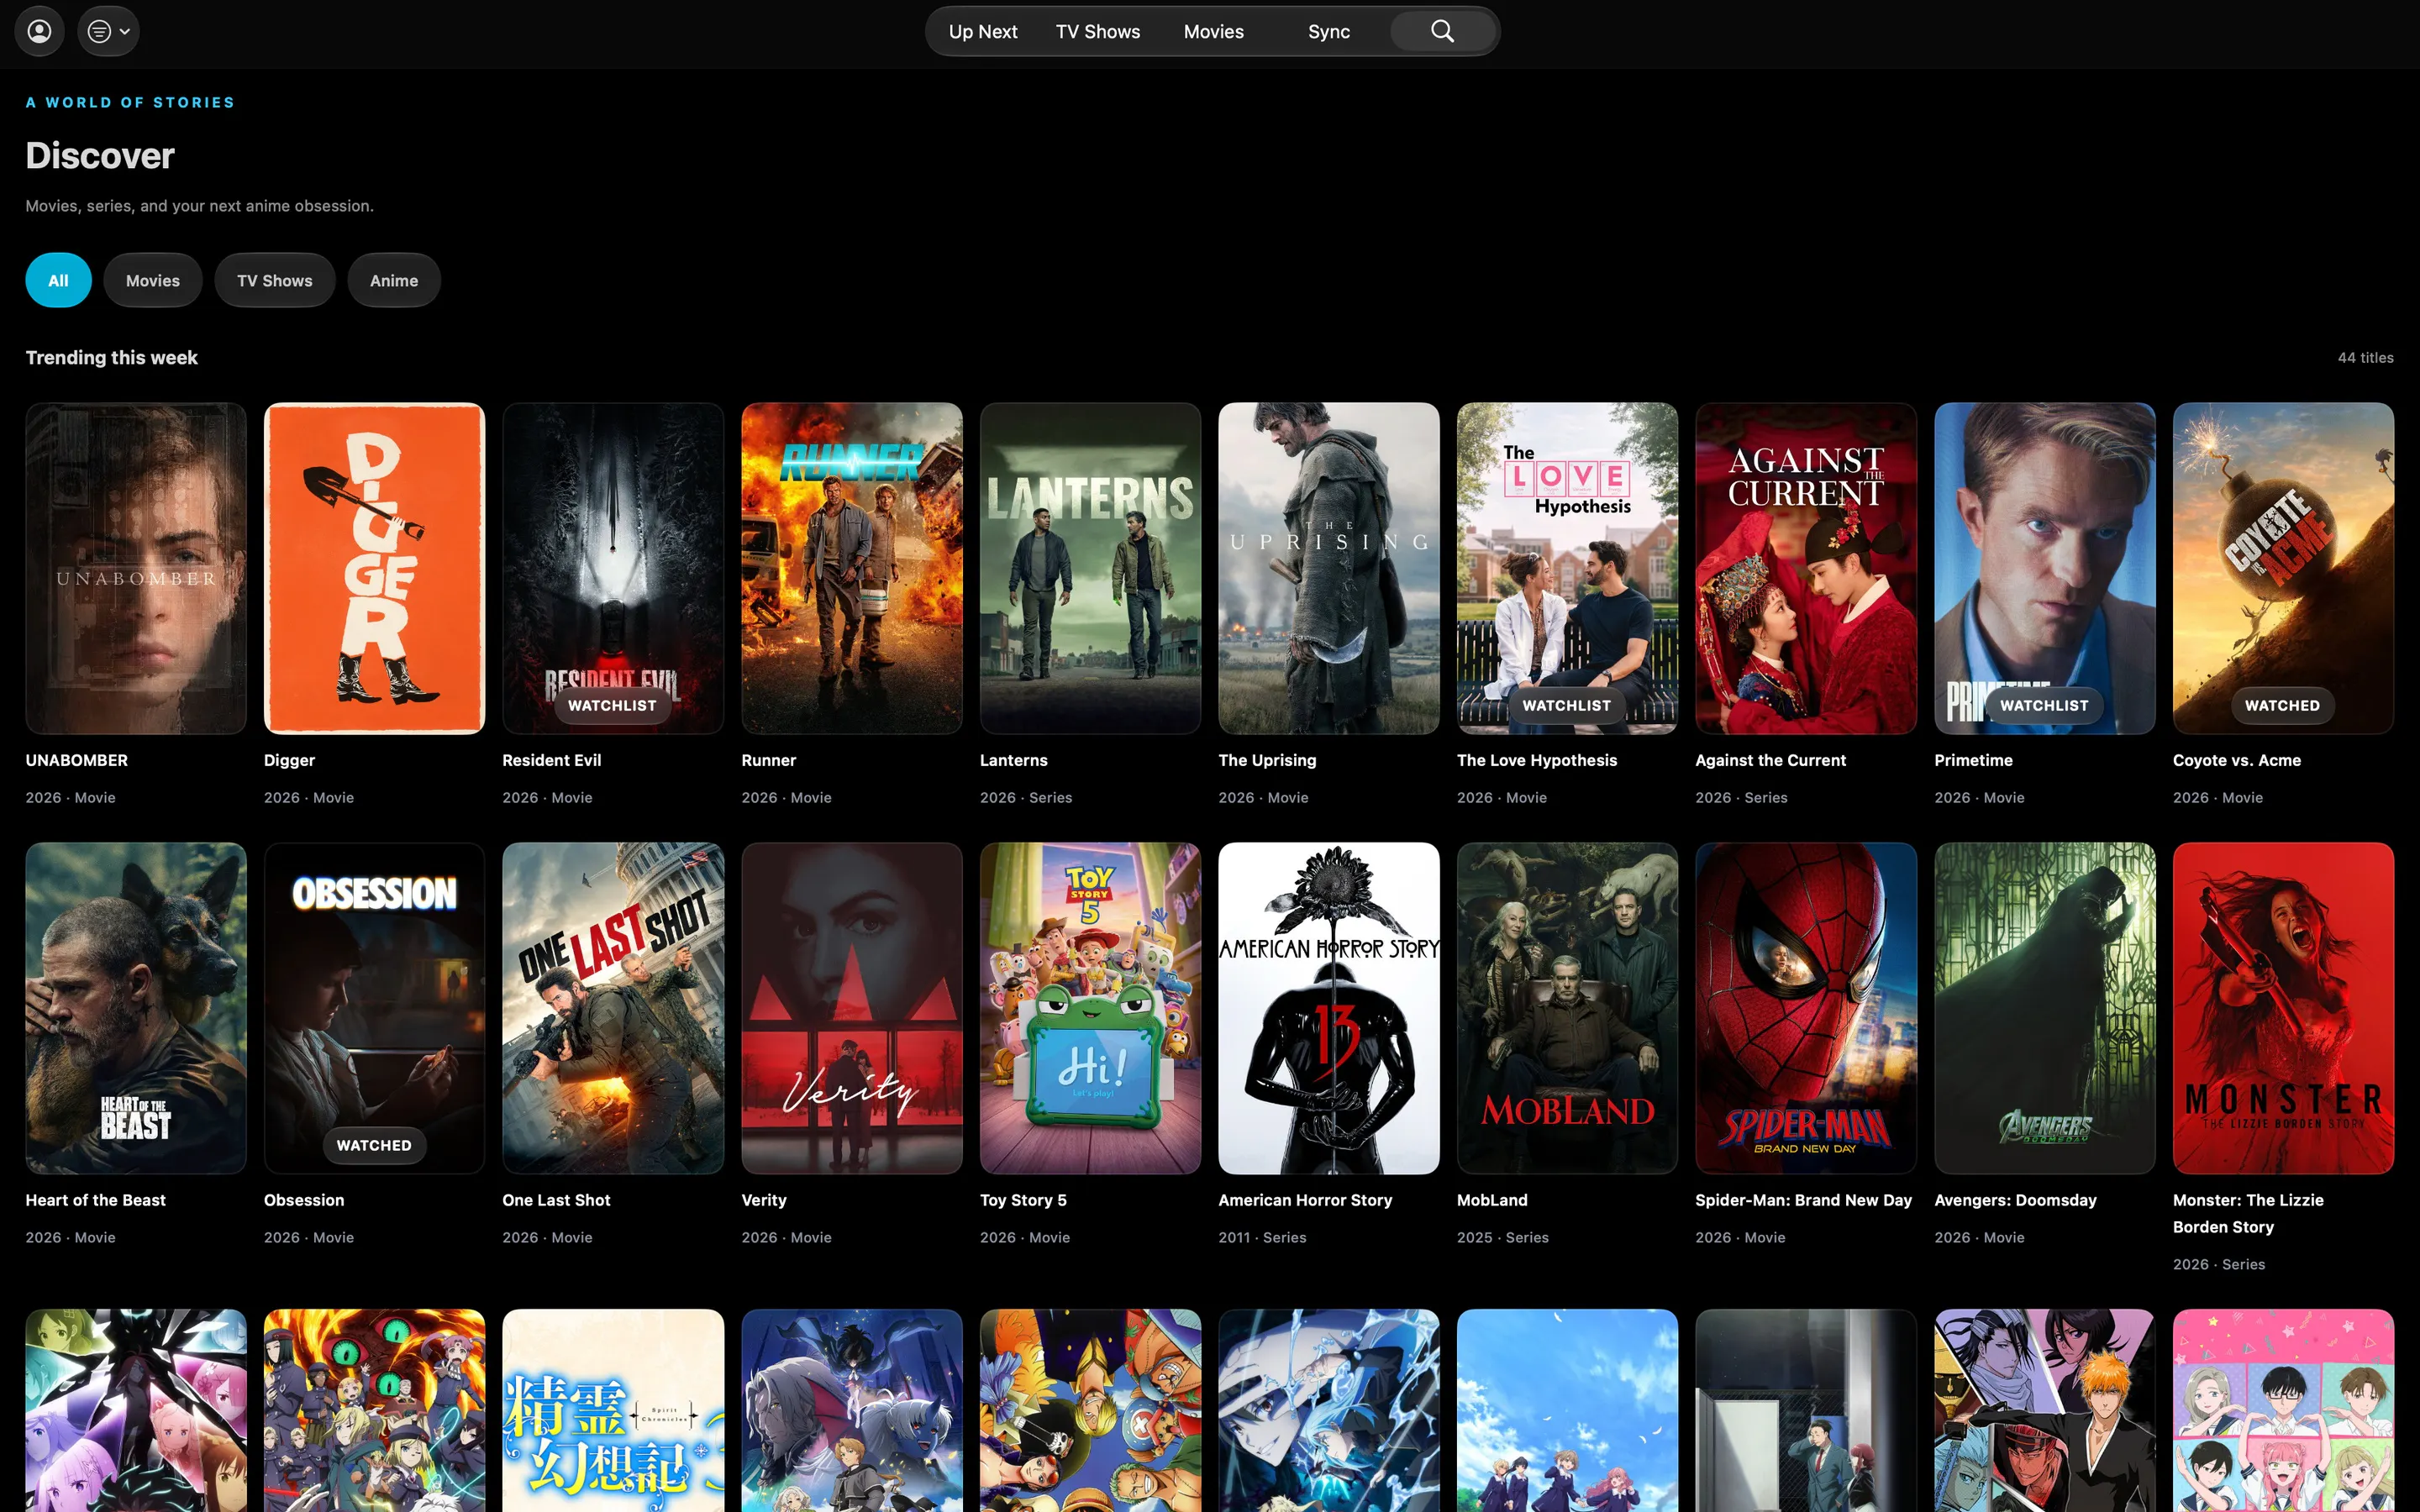
Task: Open the anime poster with Chinese characters
Action: click(613, 1410)
